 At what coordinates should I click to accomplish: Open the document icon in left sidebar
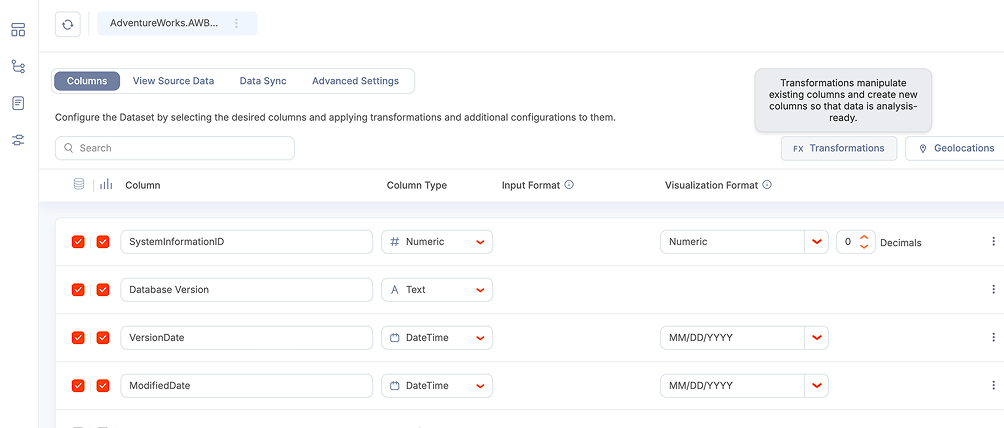pos(18,103)
